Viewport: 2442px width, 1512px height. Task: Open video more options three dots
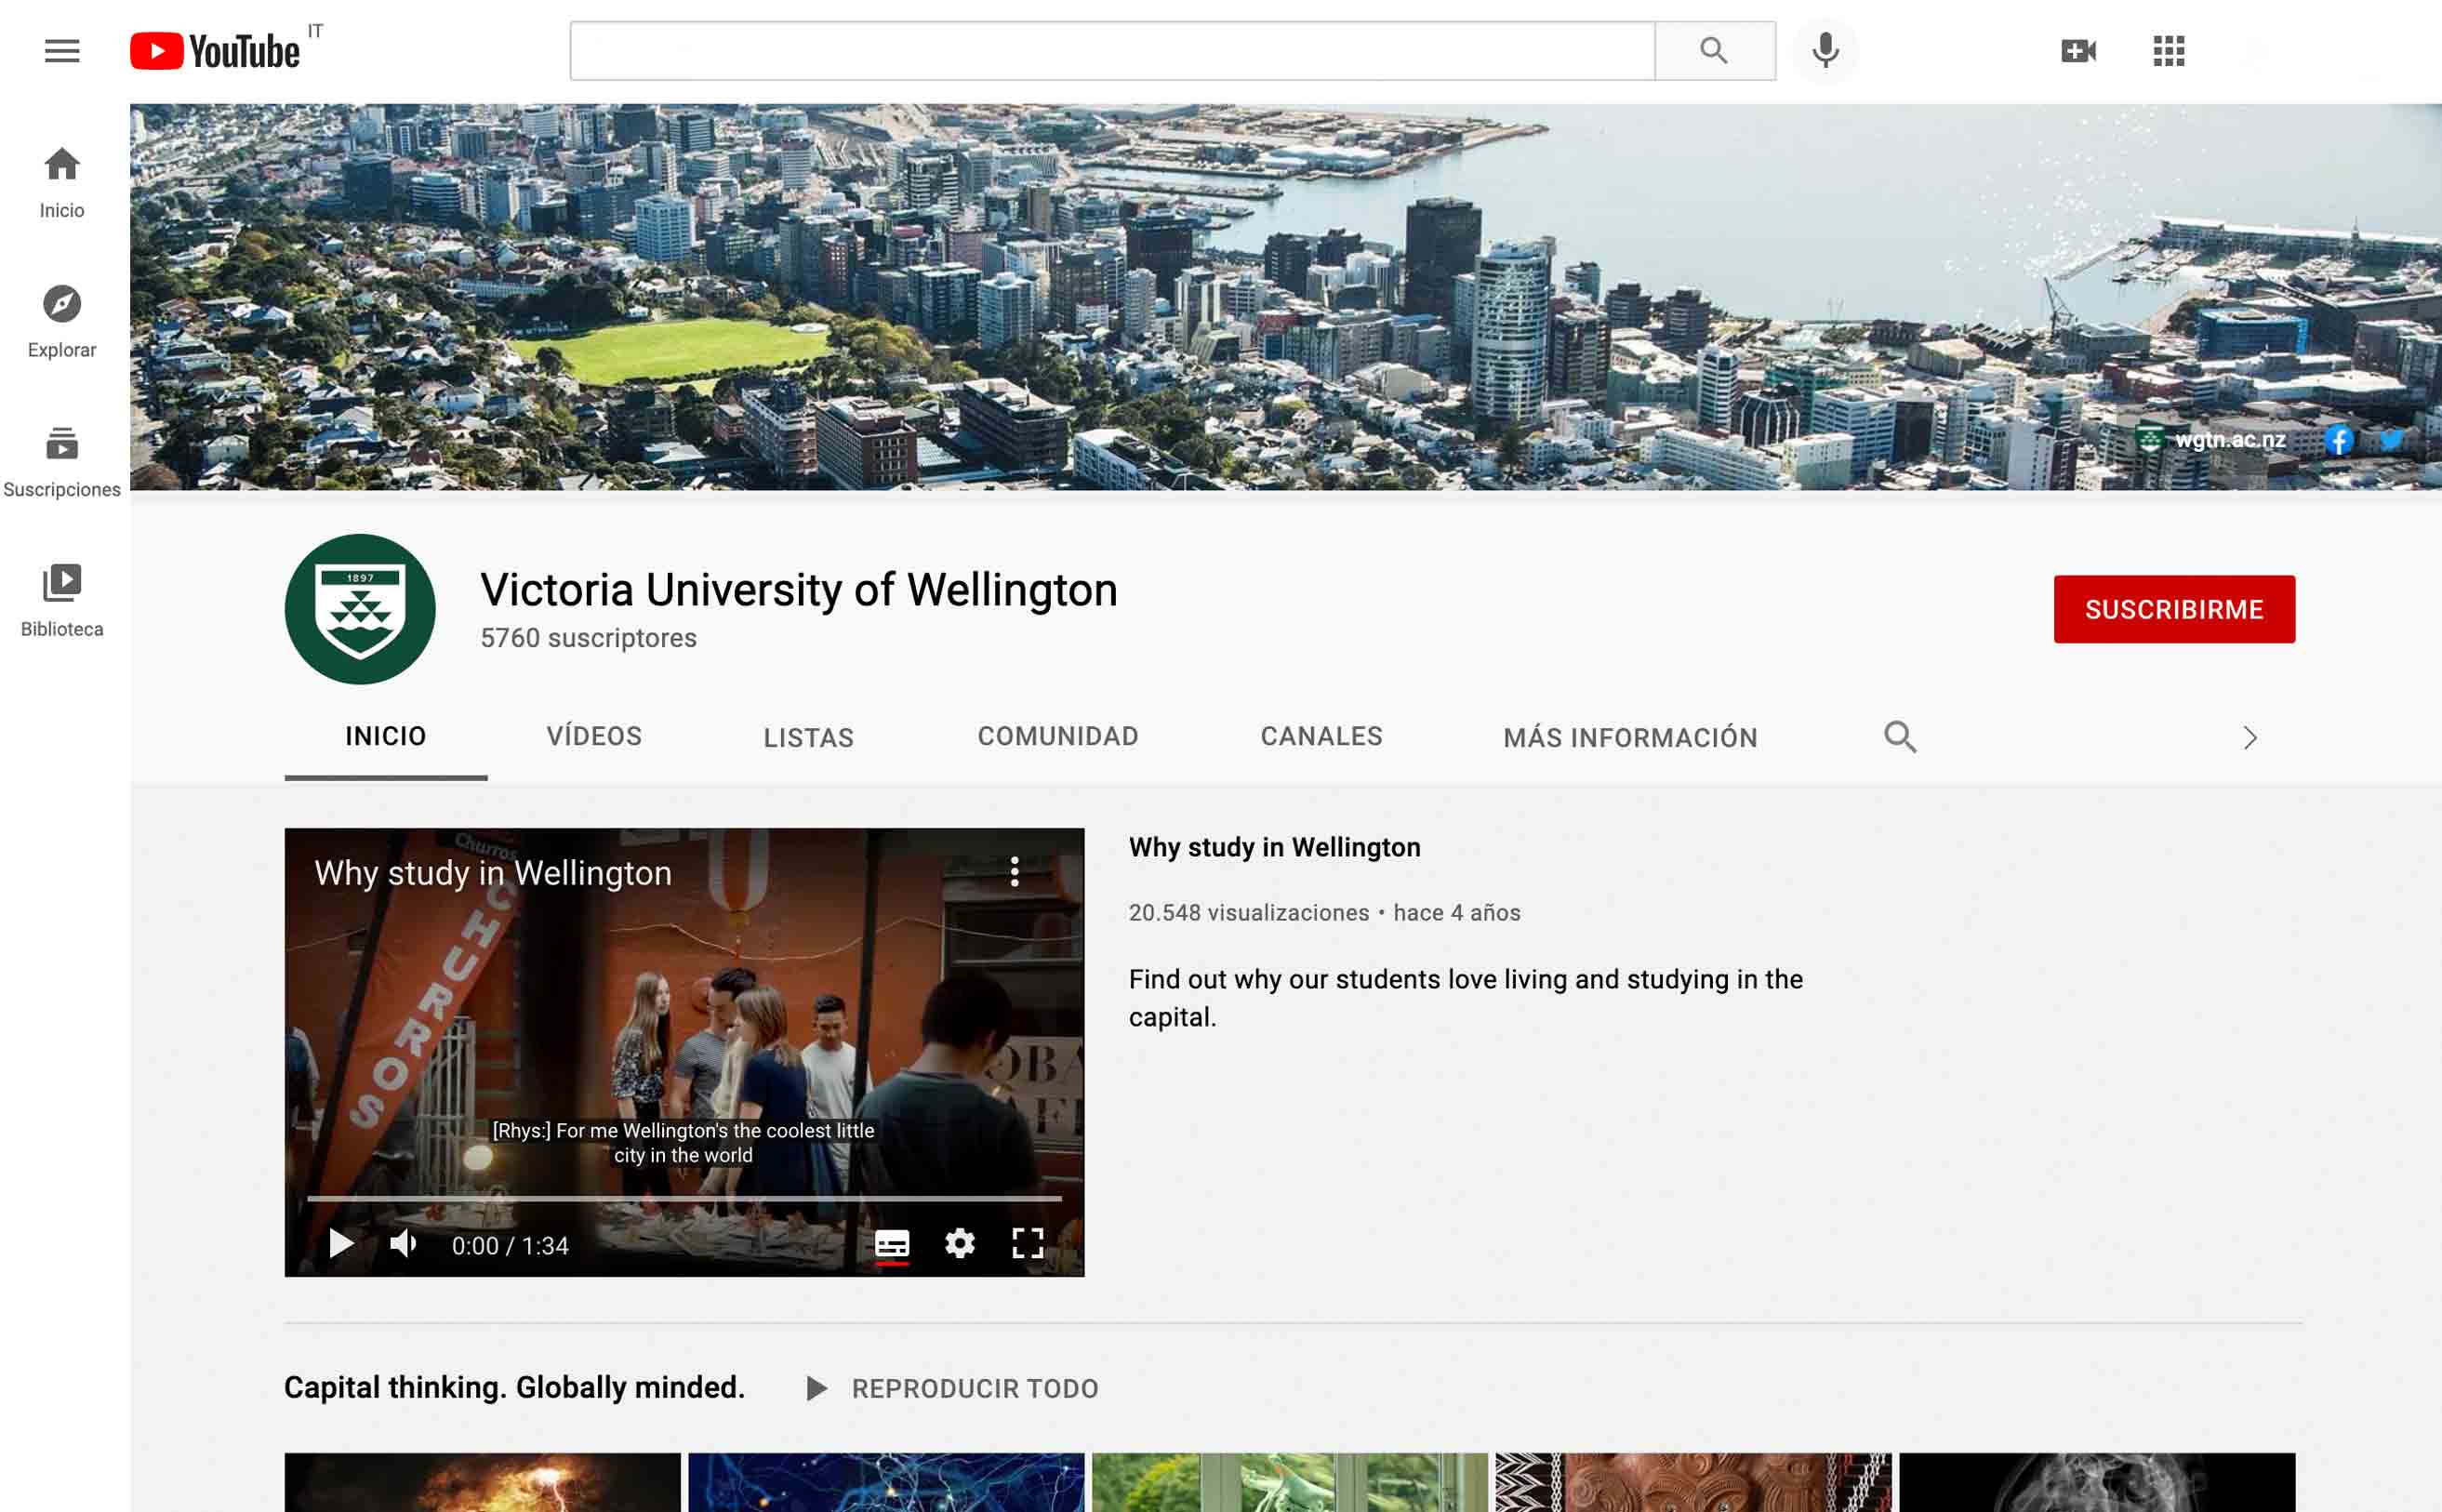tap(1014, 872)
